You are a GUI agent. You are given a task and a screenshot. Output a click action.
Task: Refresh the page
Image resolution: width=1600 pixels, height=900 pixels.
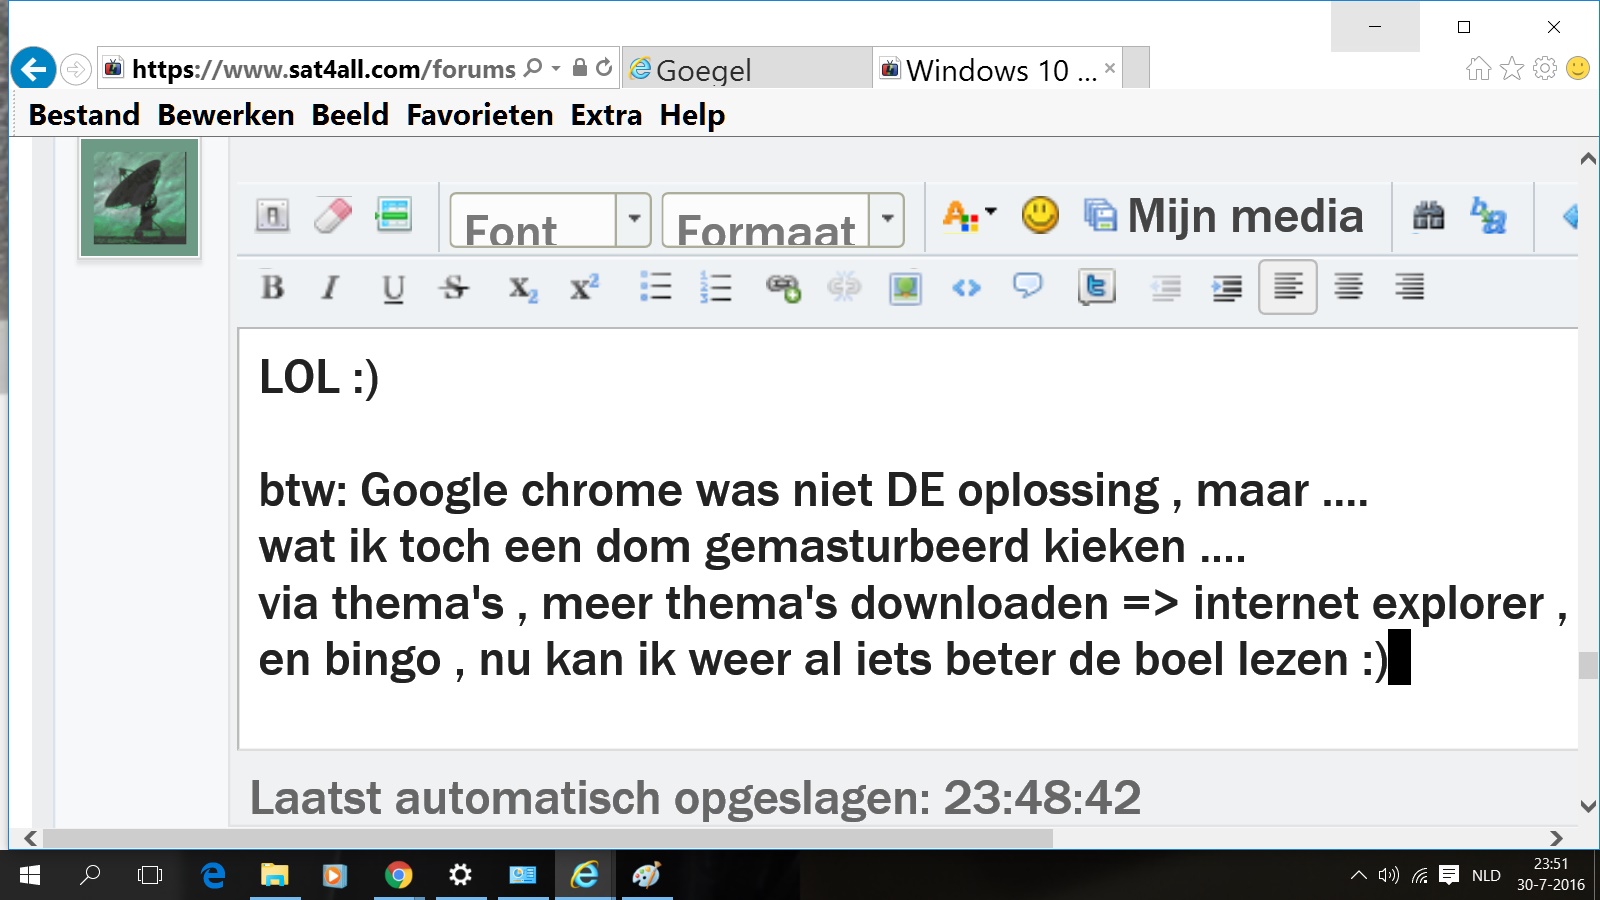point(604,67)
